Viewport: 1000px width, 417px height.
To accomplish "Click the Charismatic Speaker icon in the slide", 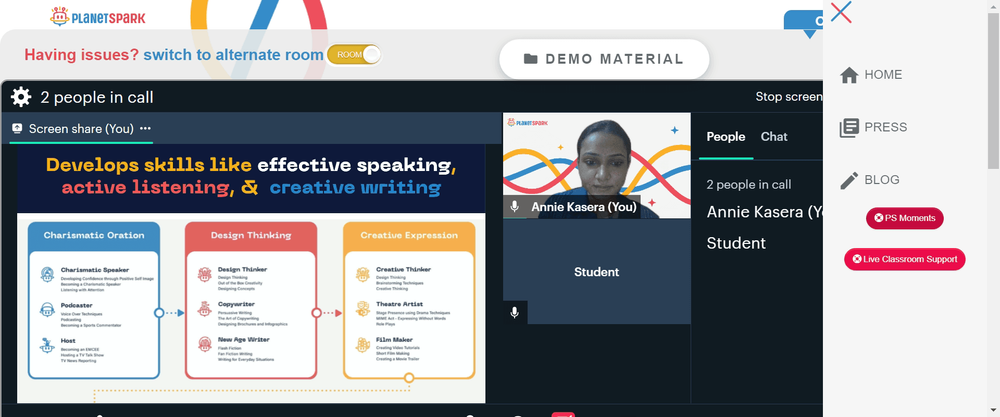I will click(47, 275).
